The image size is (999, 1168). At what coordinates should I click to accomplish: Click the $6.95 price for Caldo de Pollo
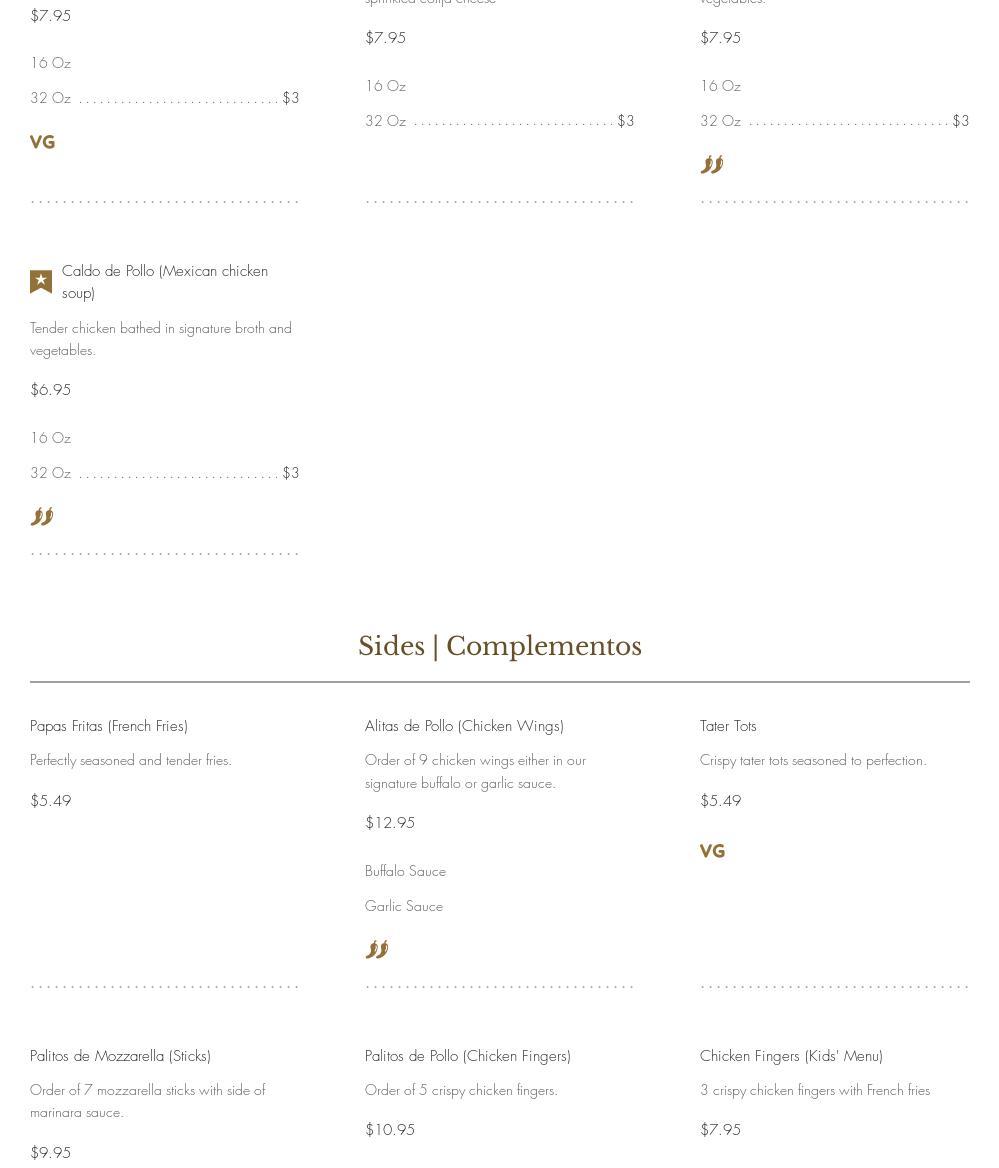(x=51, y=390)
